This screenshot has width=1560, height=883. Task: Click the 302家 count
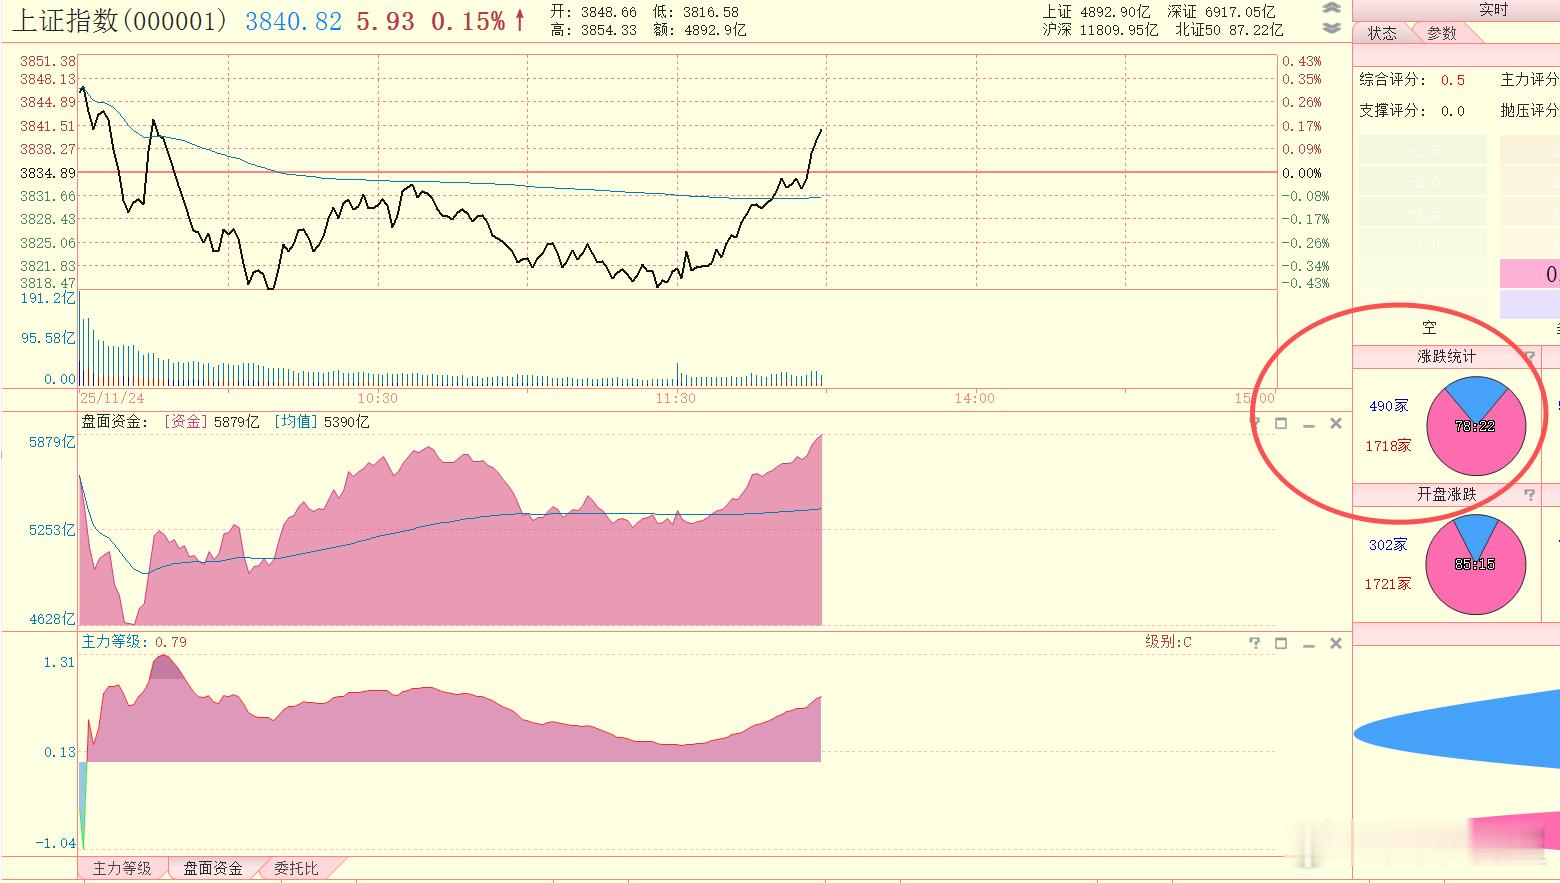click(1388, 545)
